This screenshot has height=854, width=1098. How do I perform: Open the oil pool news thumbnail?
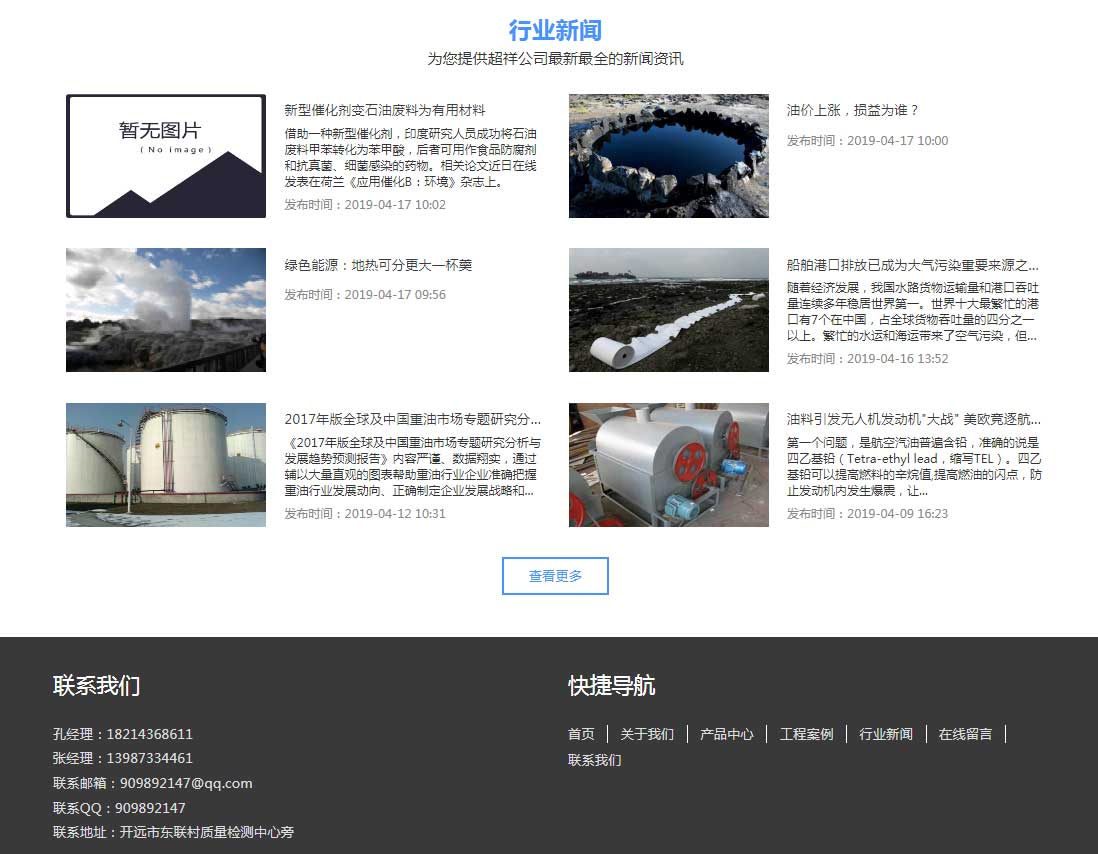(x=668, y=156)
